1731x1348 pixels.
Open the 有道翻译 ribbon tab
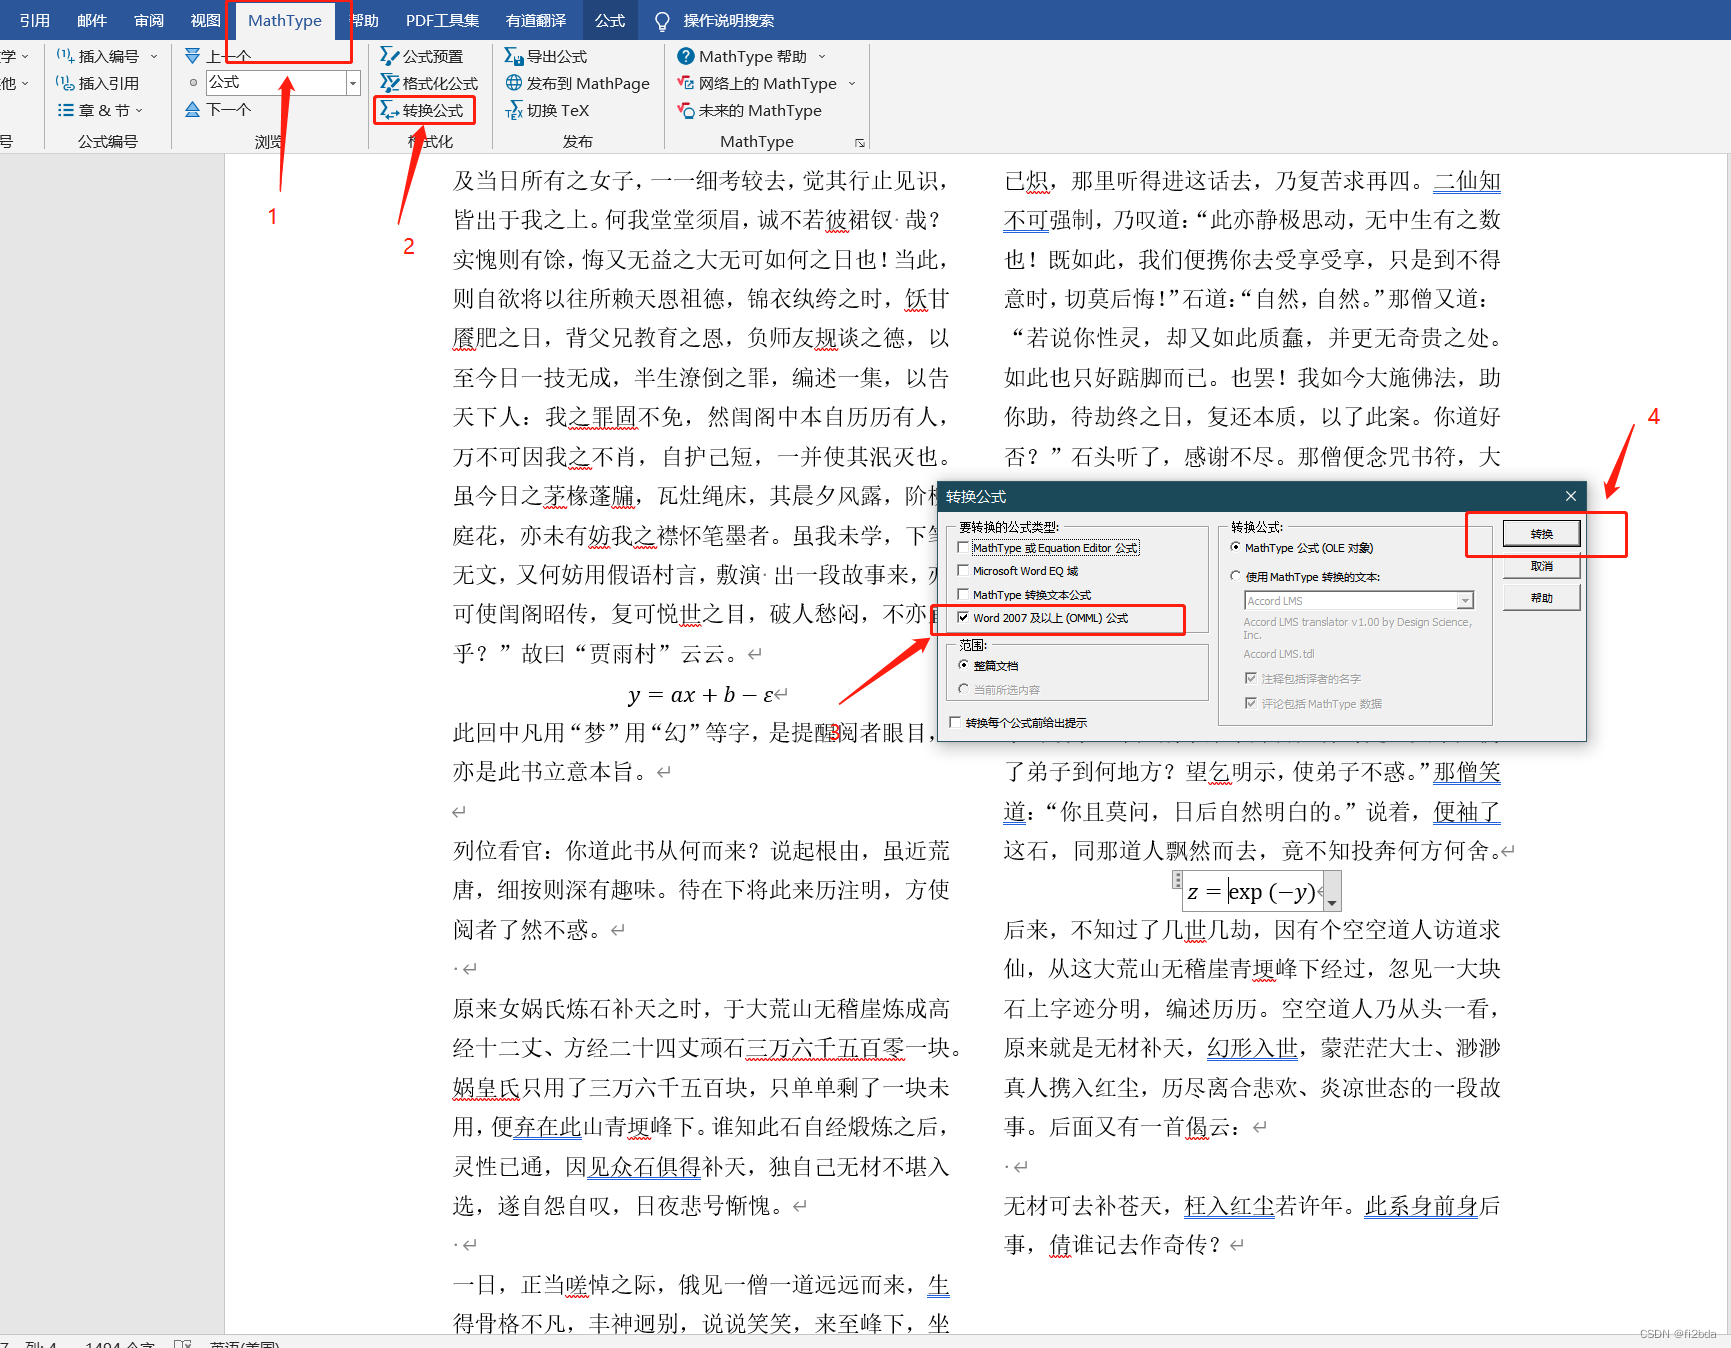click(536, 20)
